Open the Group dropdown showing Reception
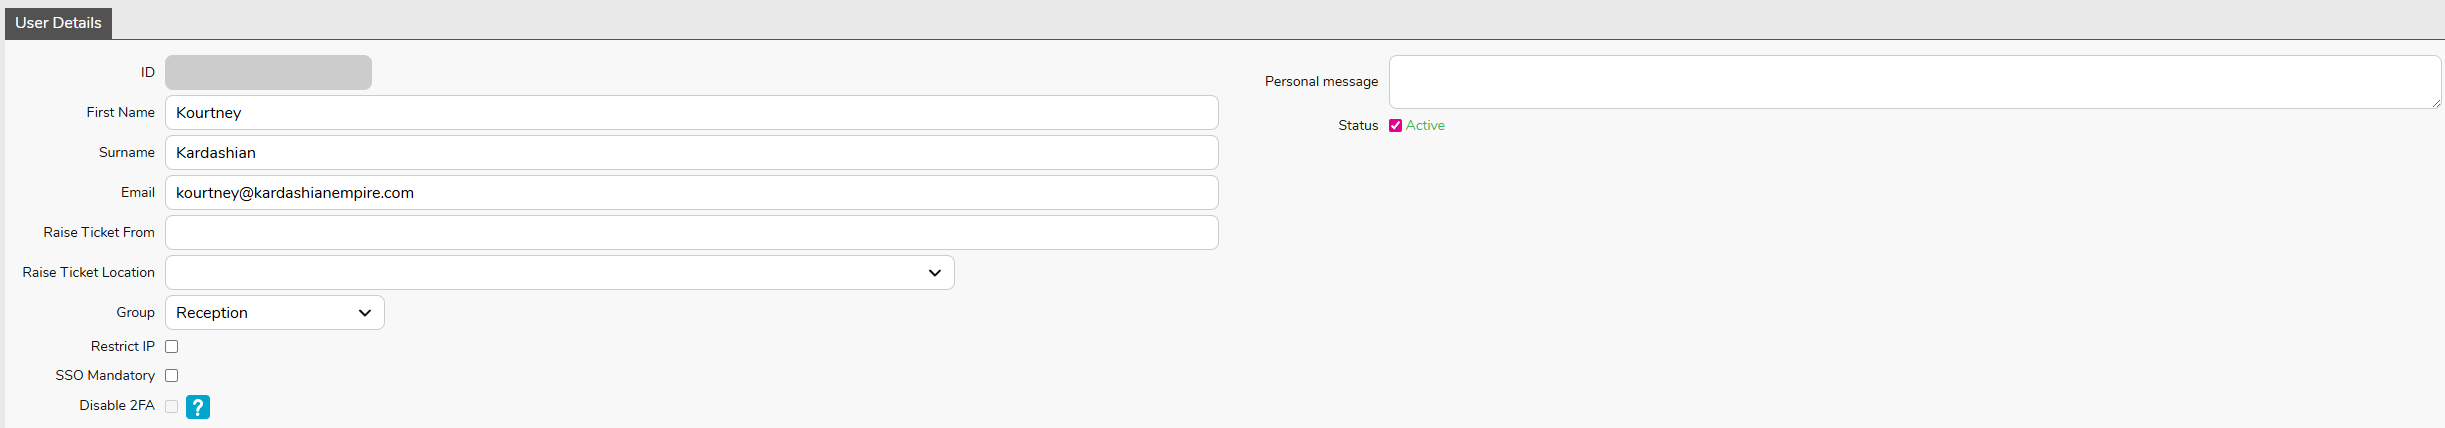The image size is (2445, 428). click(274, 313)
